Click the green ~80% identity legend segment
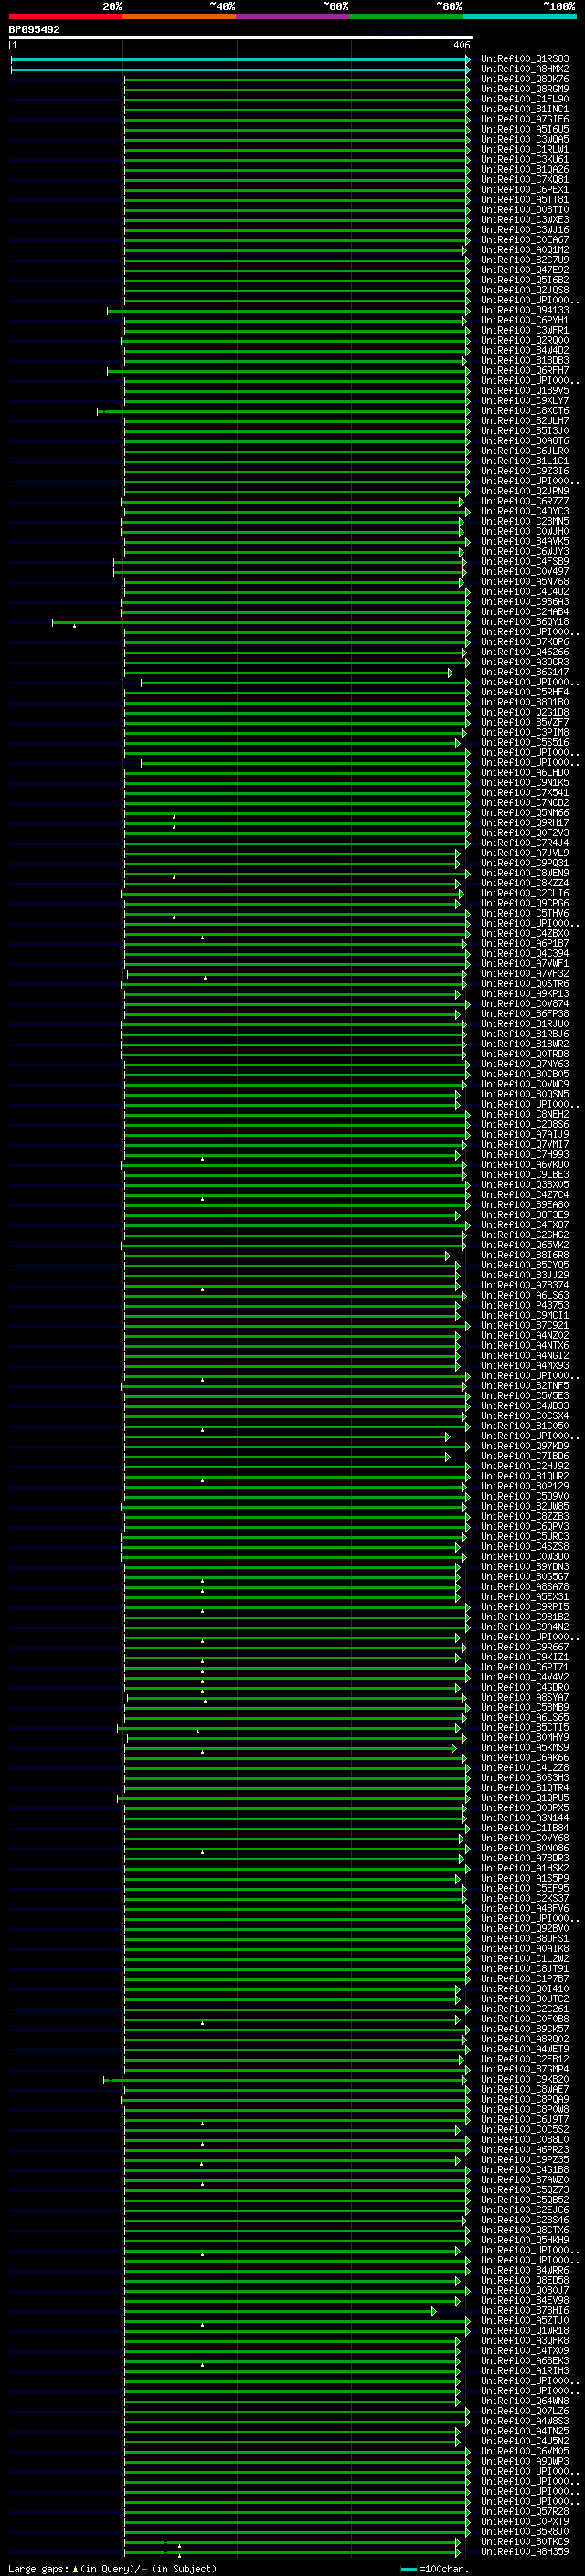585x2576 pixels. [406, 16]
